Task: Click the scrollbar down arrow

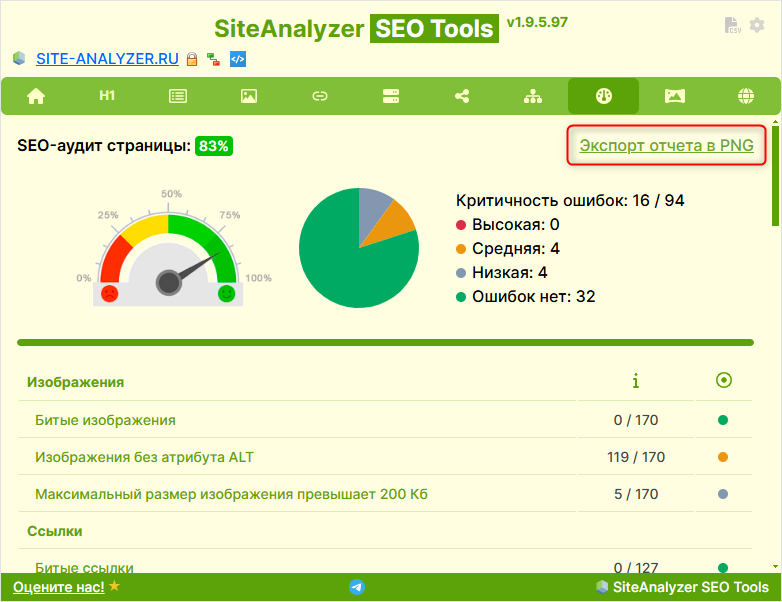Action: pos(776,567)
